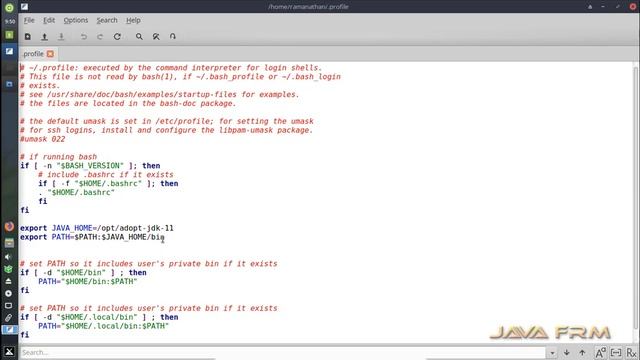Open the Replace tool icon

(x=156, y=37)
